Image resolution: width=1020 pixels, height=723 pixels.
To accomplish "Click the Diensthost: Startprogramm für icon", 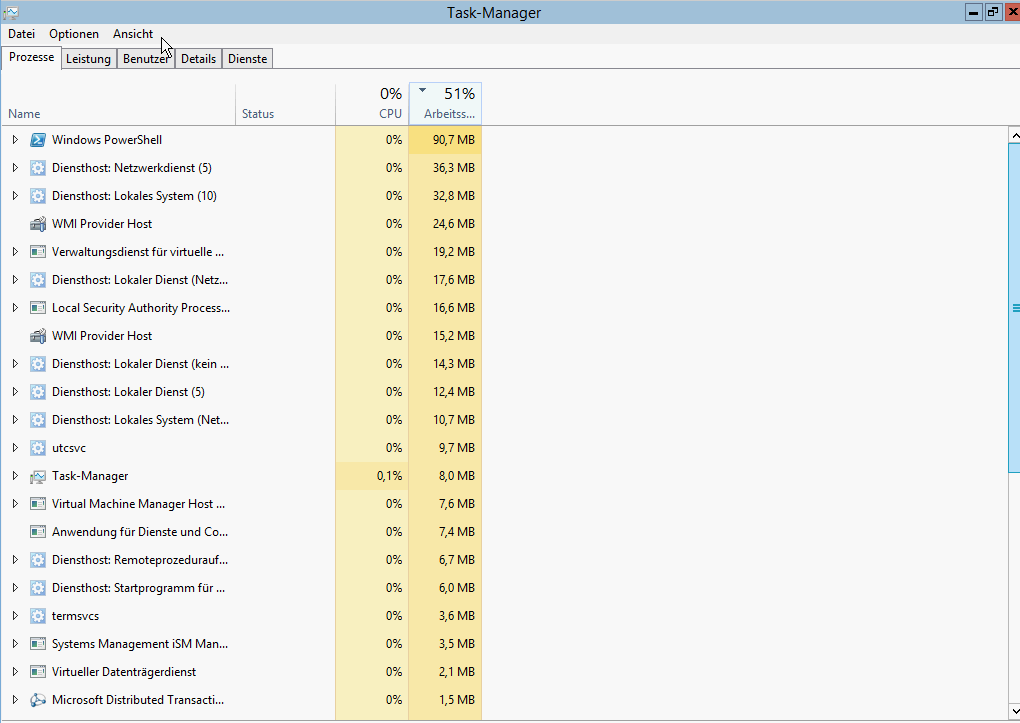I will 38,588.
